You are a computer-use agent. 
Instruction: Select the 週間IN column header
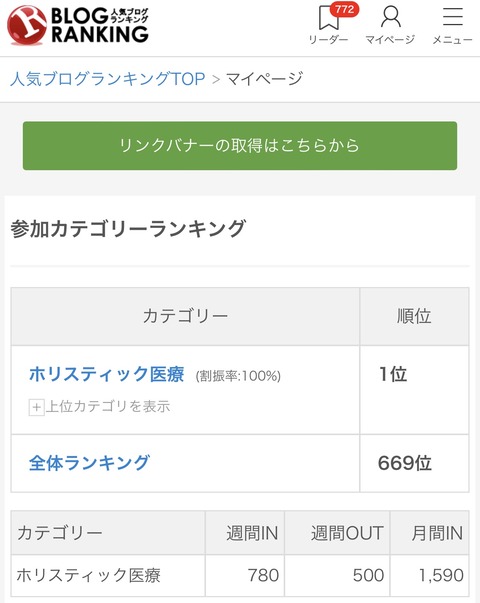[x=245, y=533]
